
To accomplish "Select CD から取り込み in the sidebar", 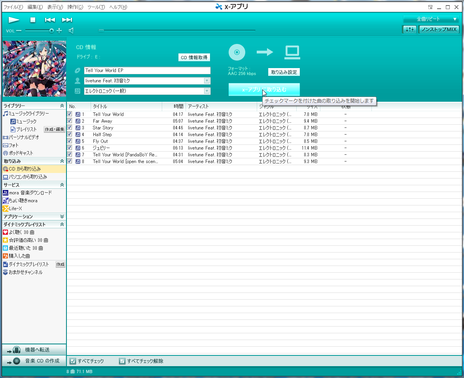I will pyautogui.click(x=34, y=169).
